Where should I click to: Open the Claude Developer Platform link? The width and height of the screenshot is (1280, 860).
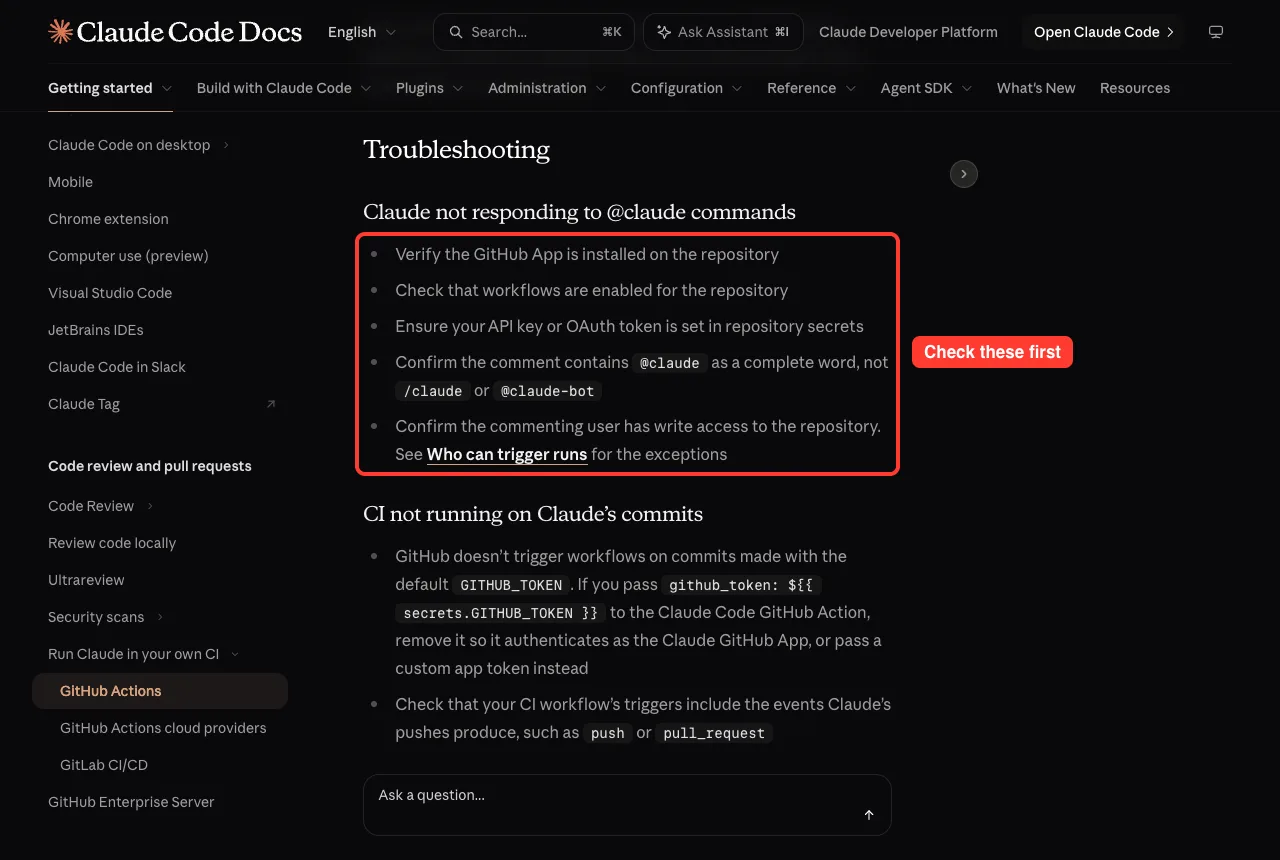tap(908, 32)
